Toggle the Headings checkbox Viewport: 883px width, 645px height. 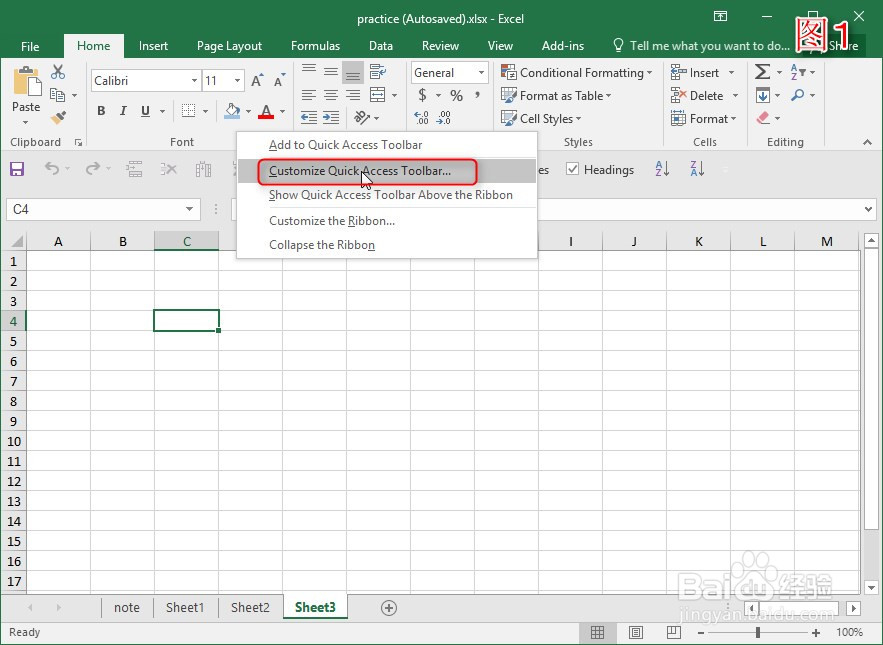pyautogui.click(x=573, y=169)
